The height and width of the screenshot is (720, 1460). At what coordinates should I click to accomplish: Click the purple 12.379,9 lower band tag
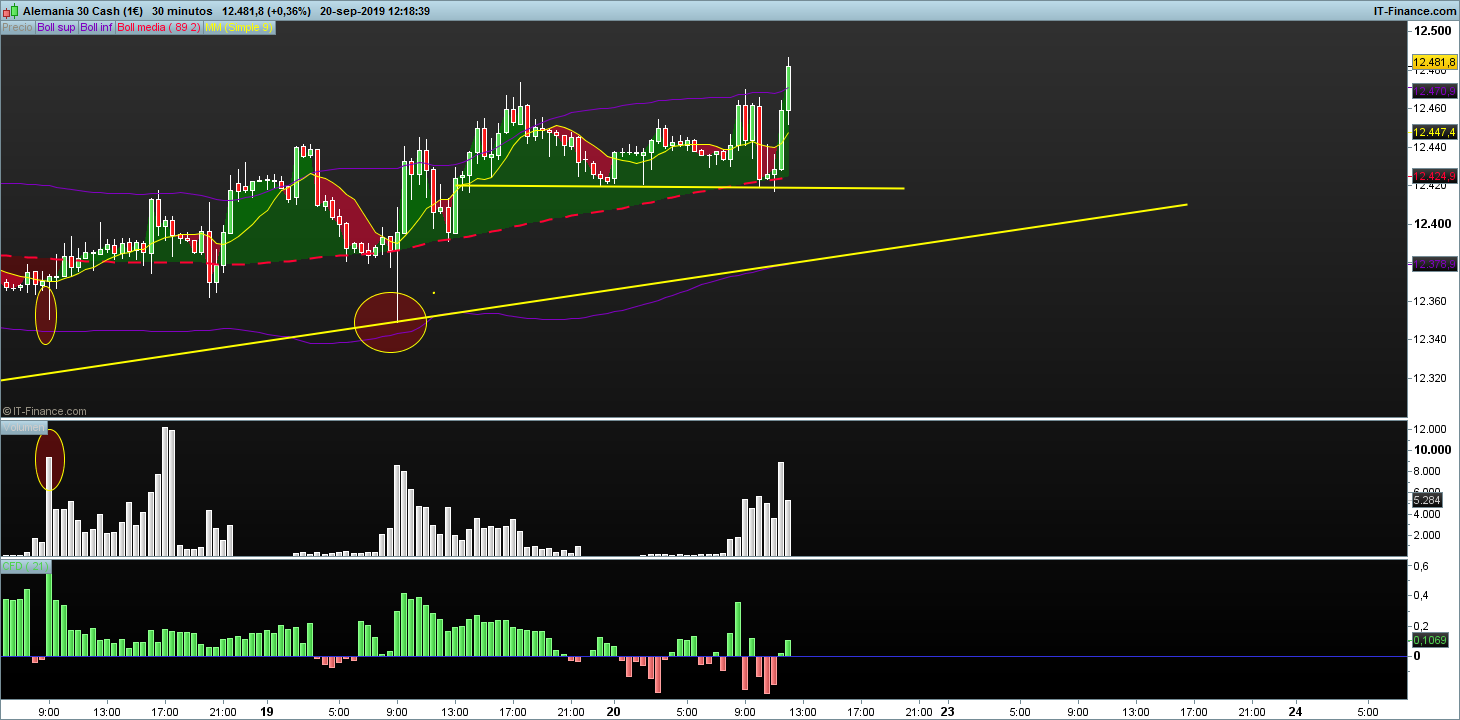[x=1433, y=264]
